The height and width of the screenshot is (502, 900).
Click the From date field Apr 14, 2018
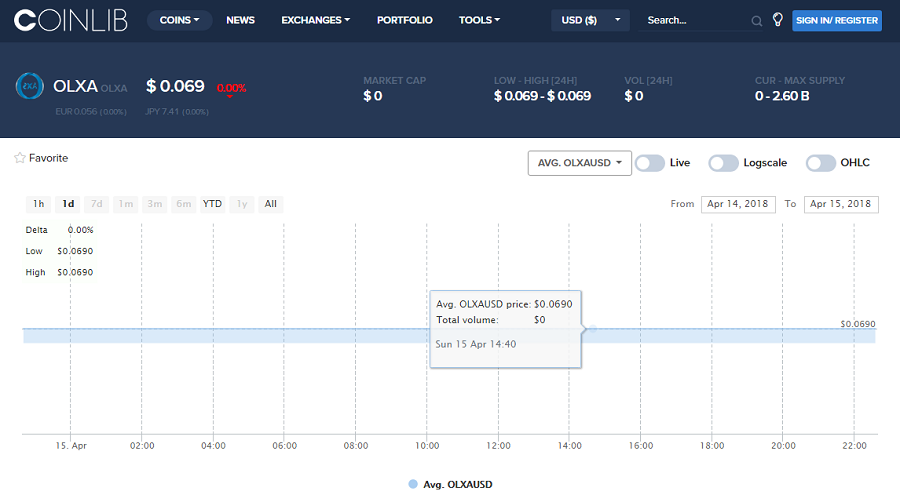[x=738, y=204]
